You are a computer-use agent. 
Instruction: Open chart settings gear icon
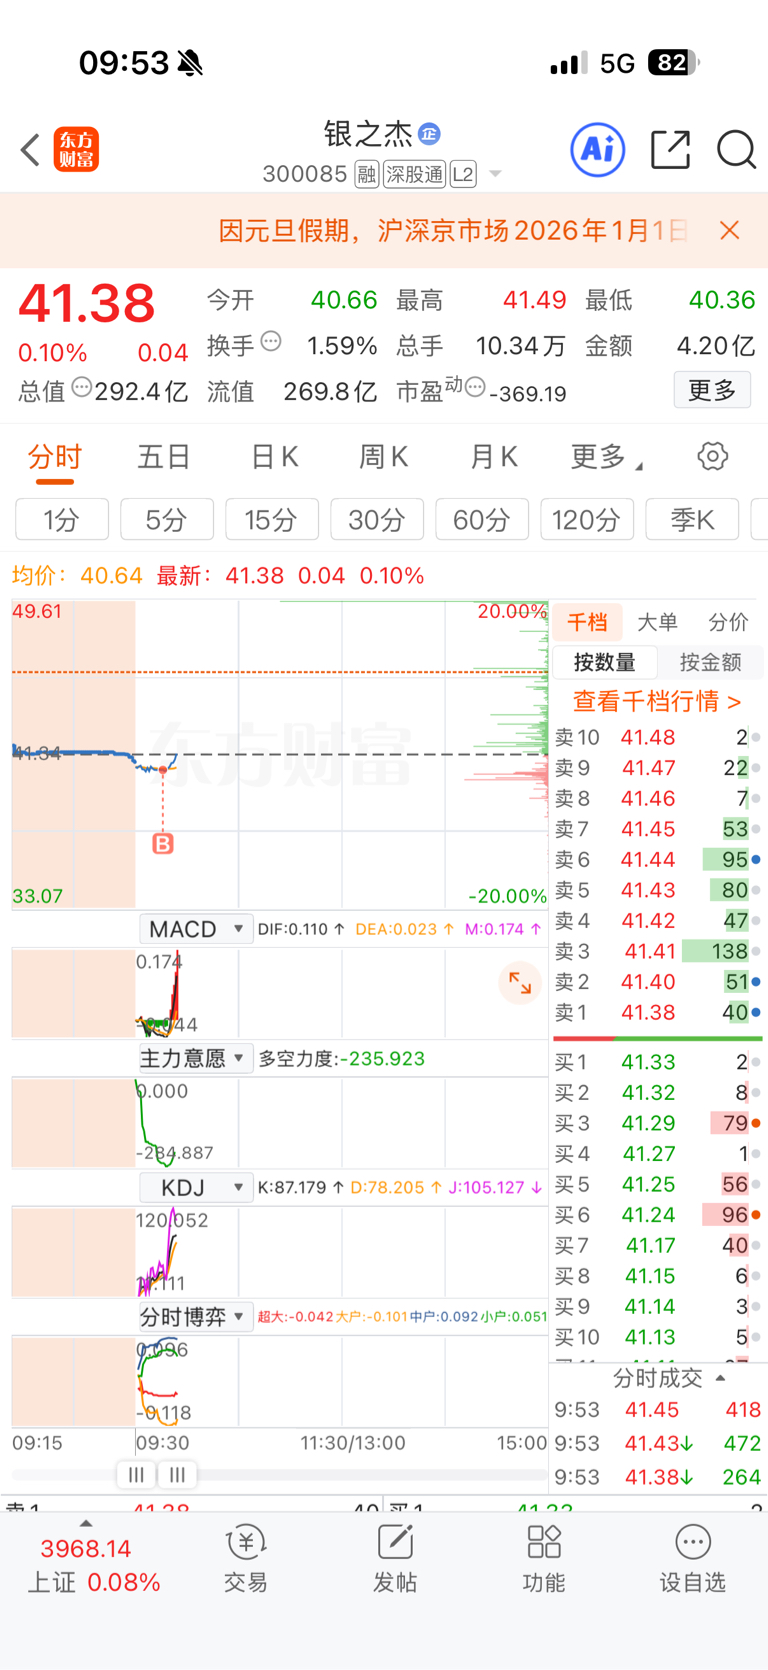pos(712,457)
